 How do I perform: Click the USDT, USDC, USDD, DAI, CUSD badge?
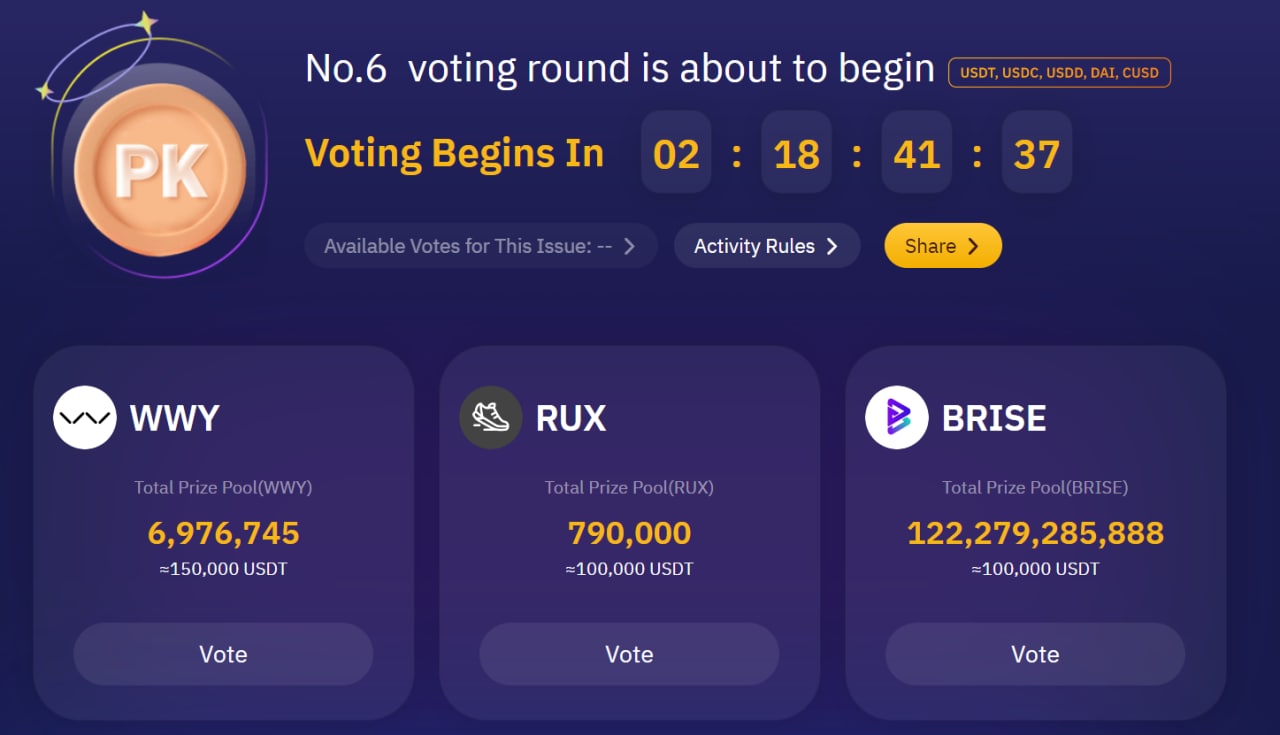coord(1059,73)
